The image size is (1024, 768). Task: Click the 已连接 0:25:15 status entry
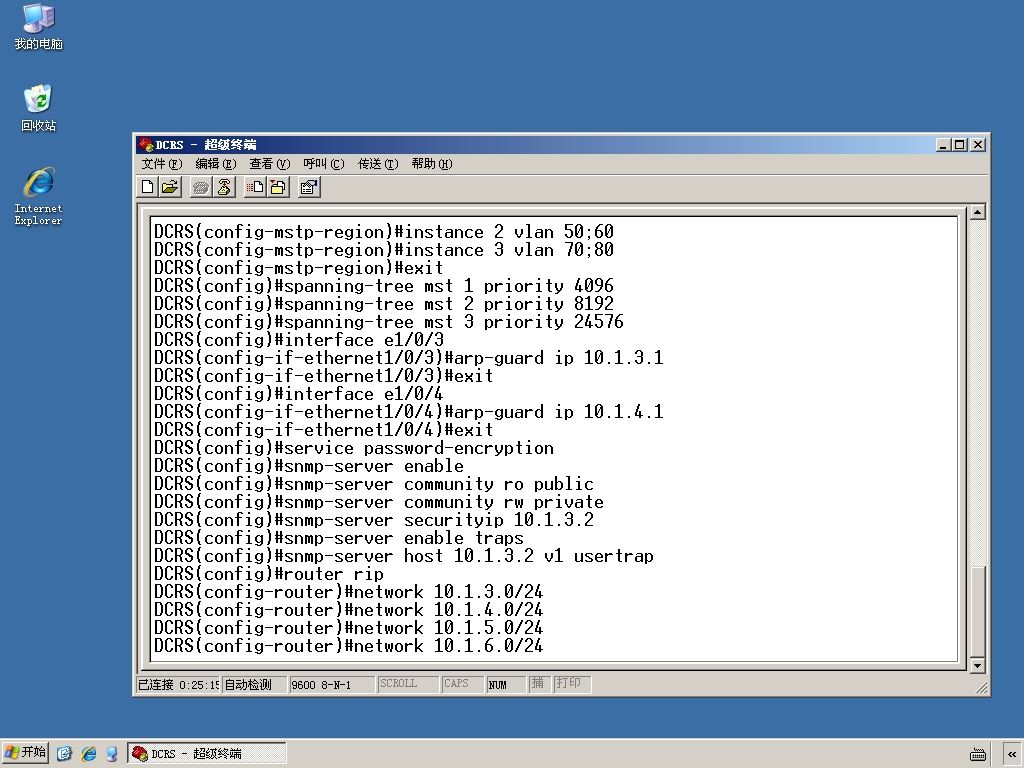tap(178, 684)
